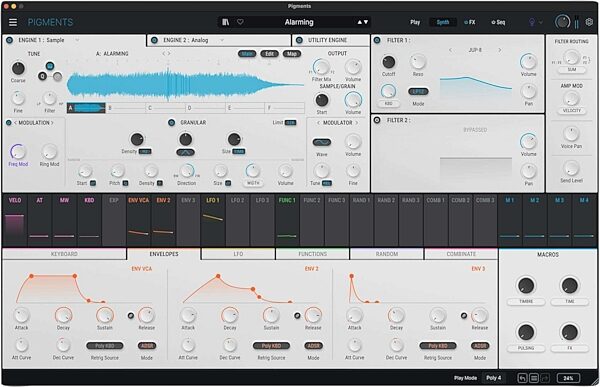Step through presets with up/down arrows
Screen dimensions: 600x387
[x=362, y=22]
